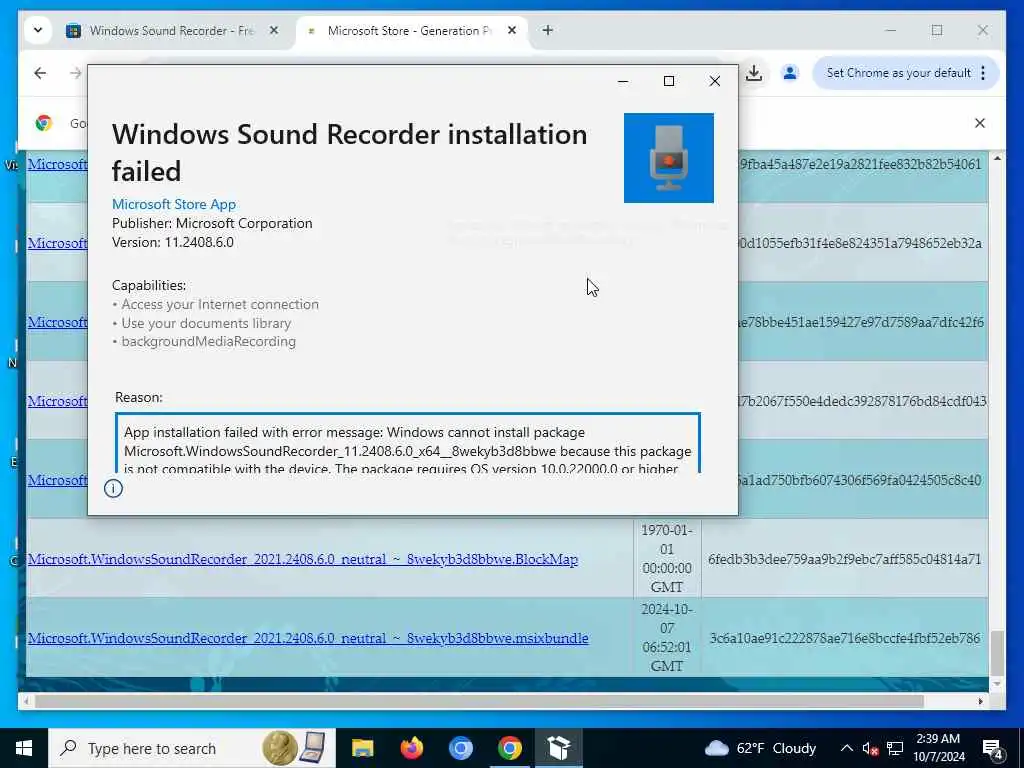Click scroll up arrow in Chrome page
The width and height of the screenshot is (1024, 768).
pos(997,159)
